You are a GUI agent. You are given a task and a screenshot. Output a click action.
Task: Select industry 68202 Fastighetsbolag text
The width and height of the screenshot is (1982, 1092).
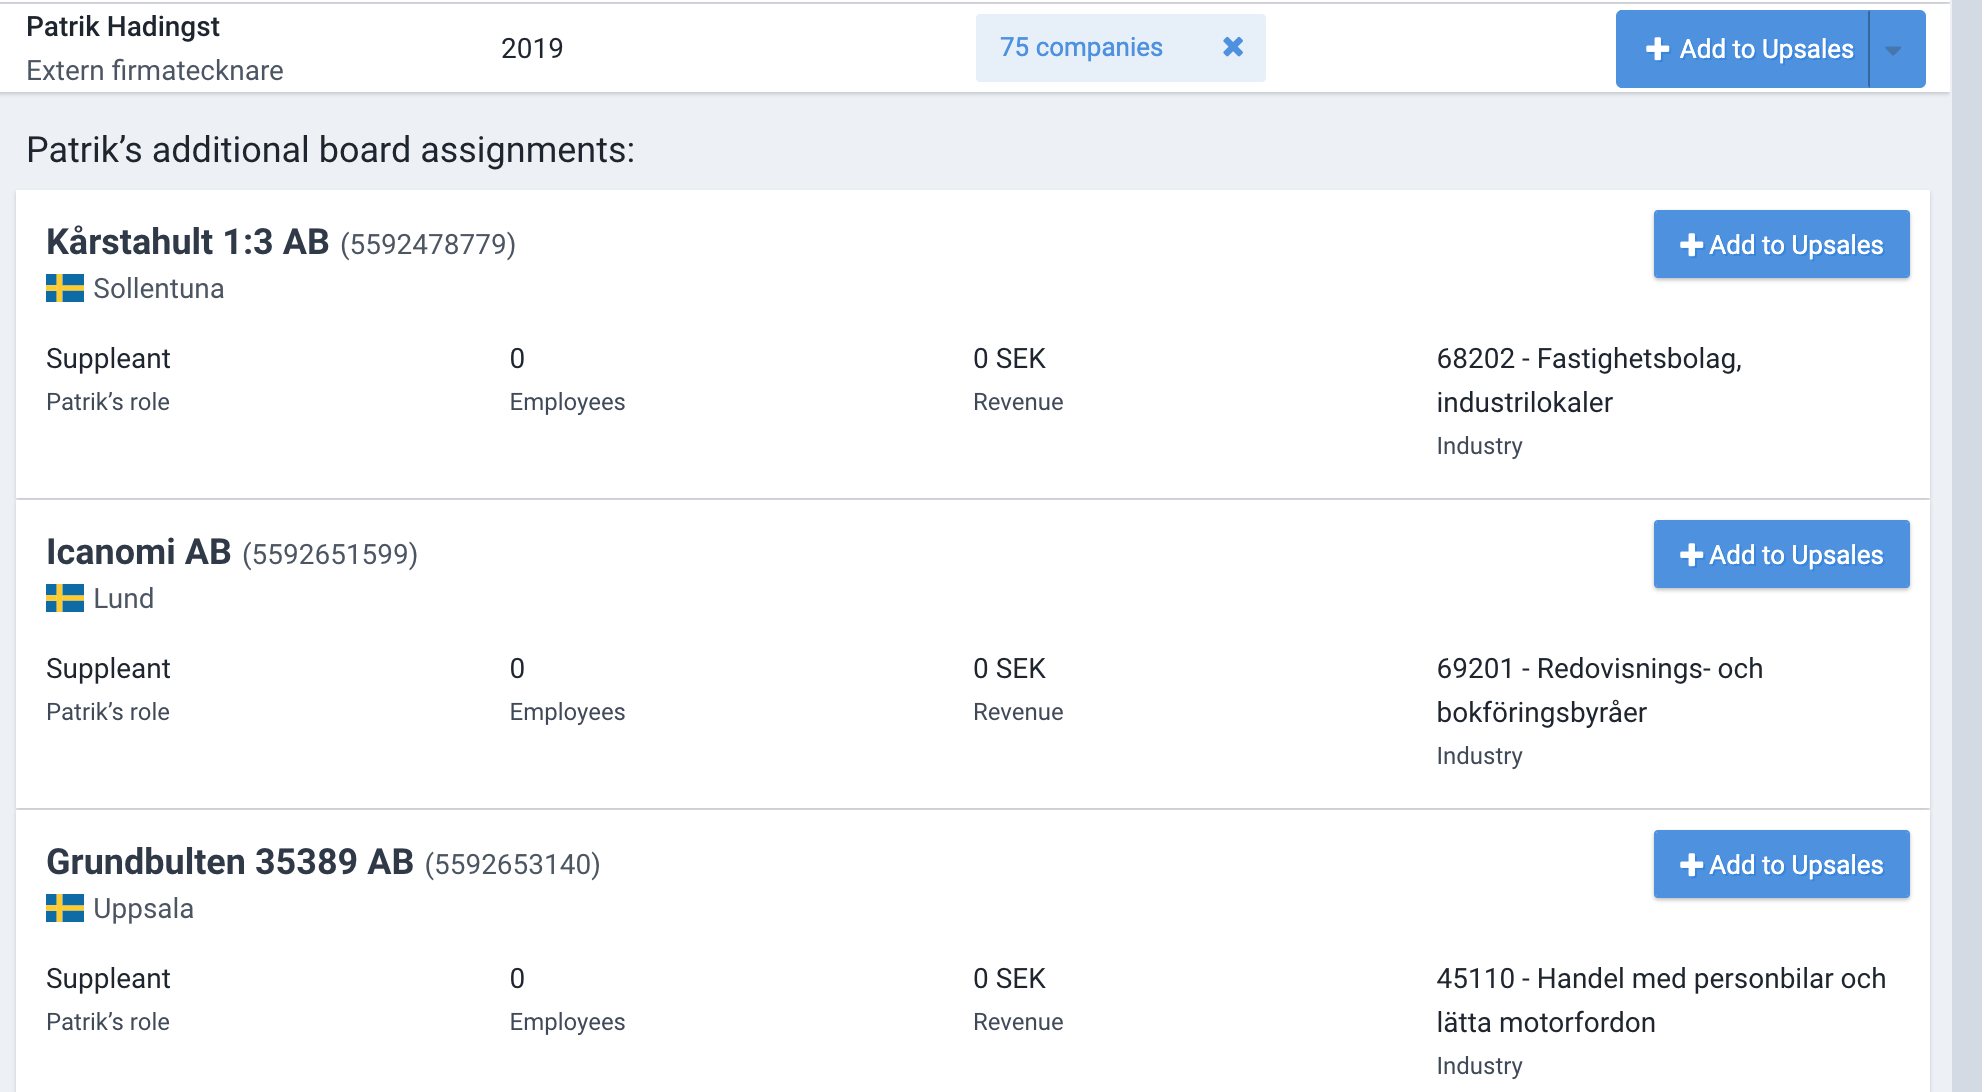click(1589, 380)
